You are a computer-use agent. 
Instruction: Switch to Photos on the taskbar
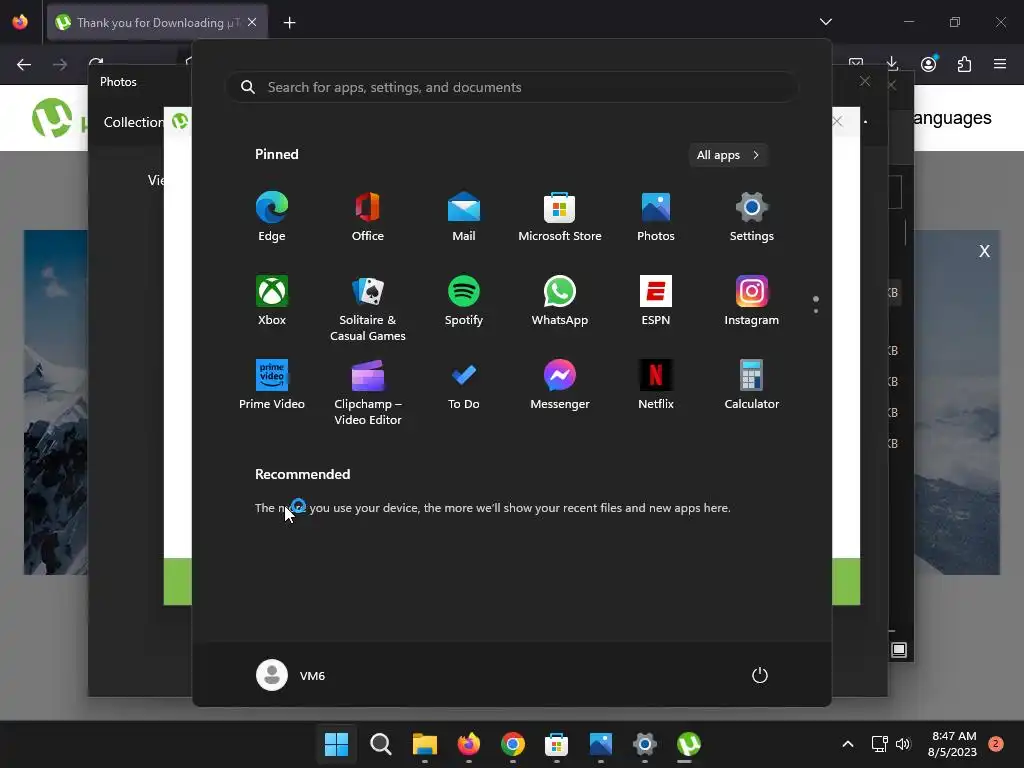600,744
